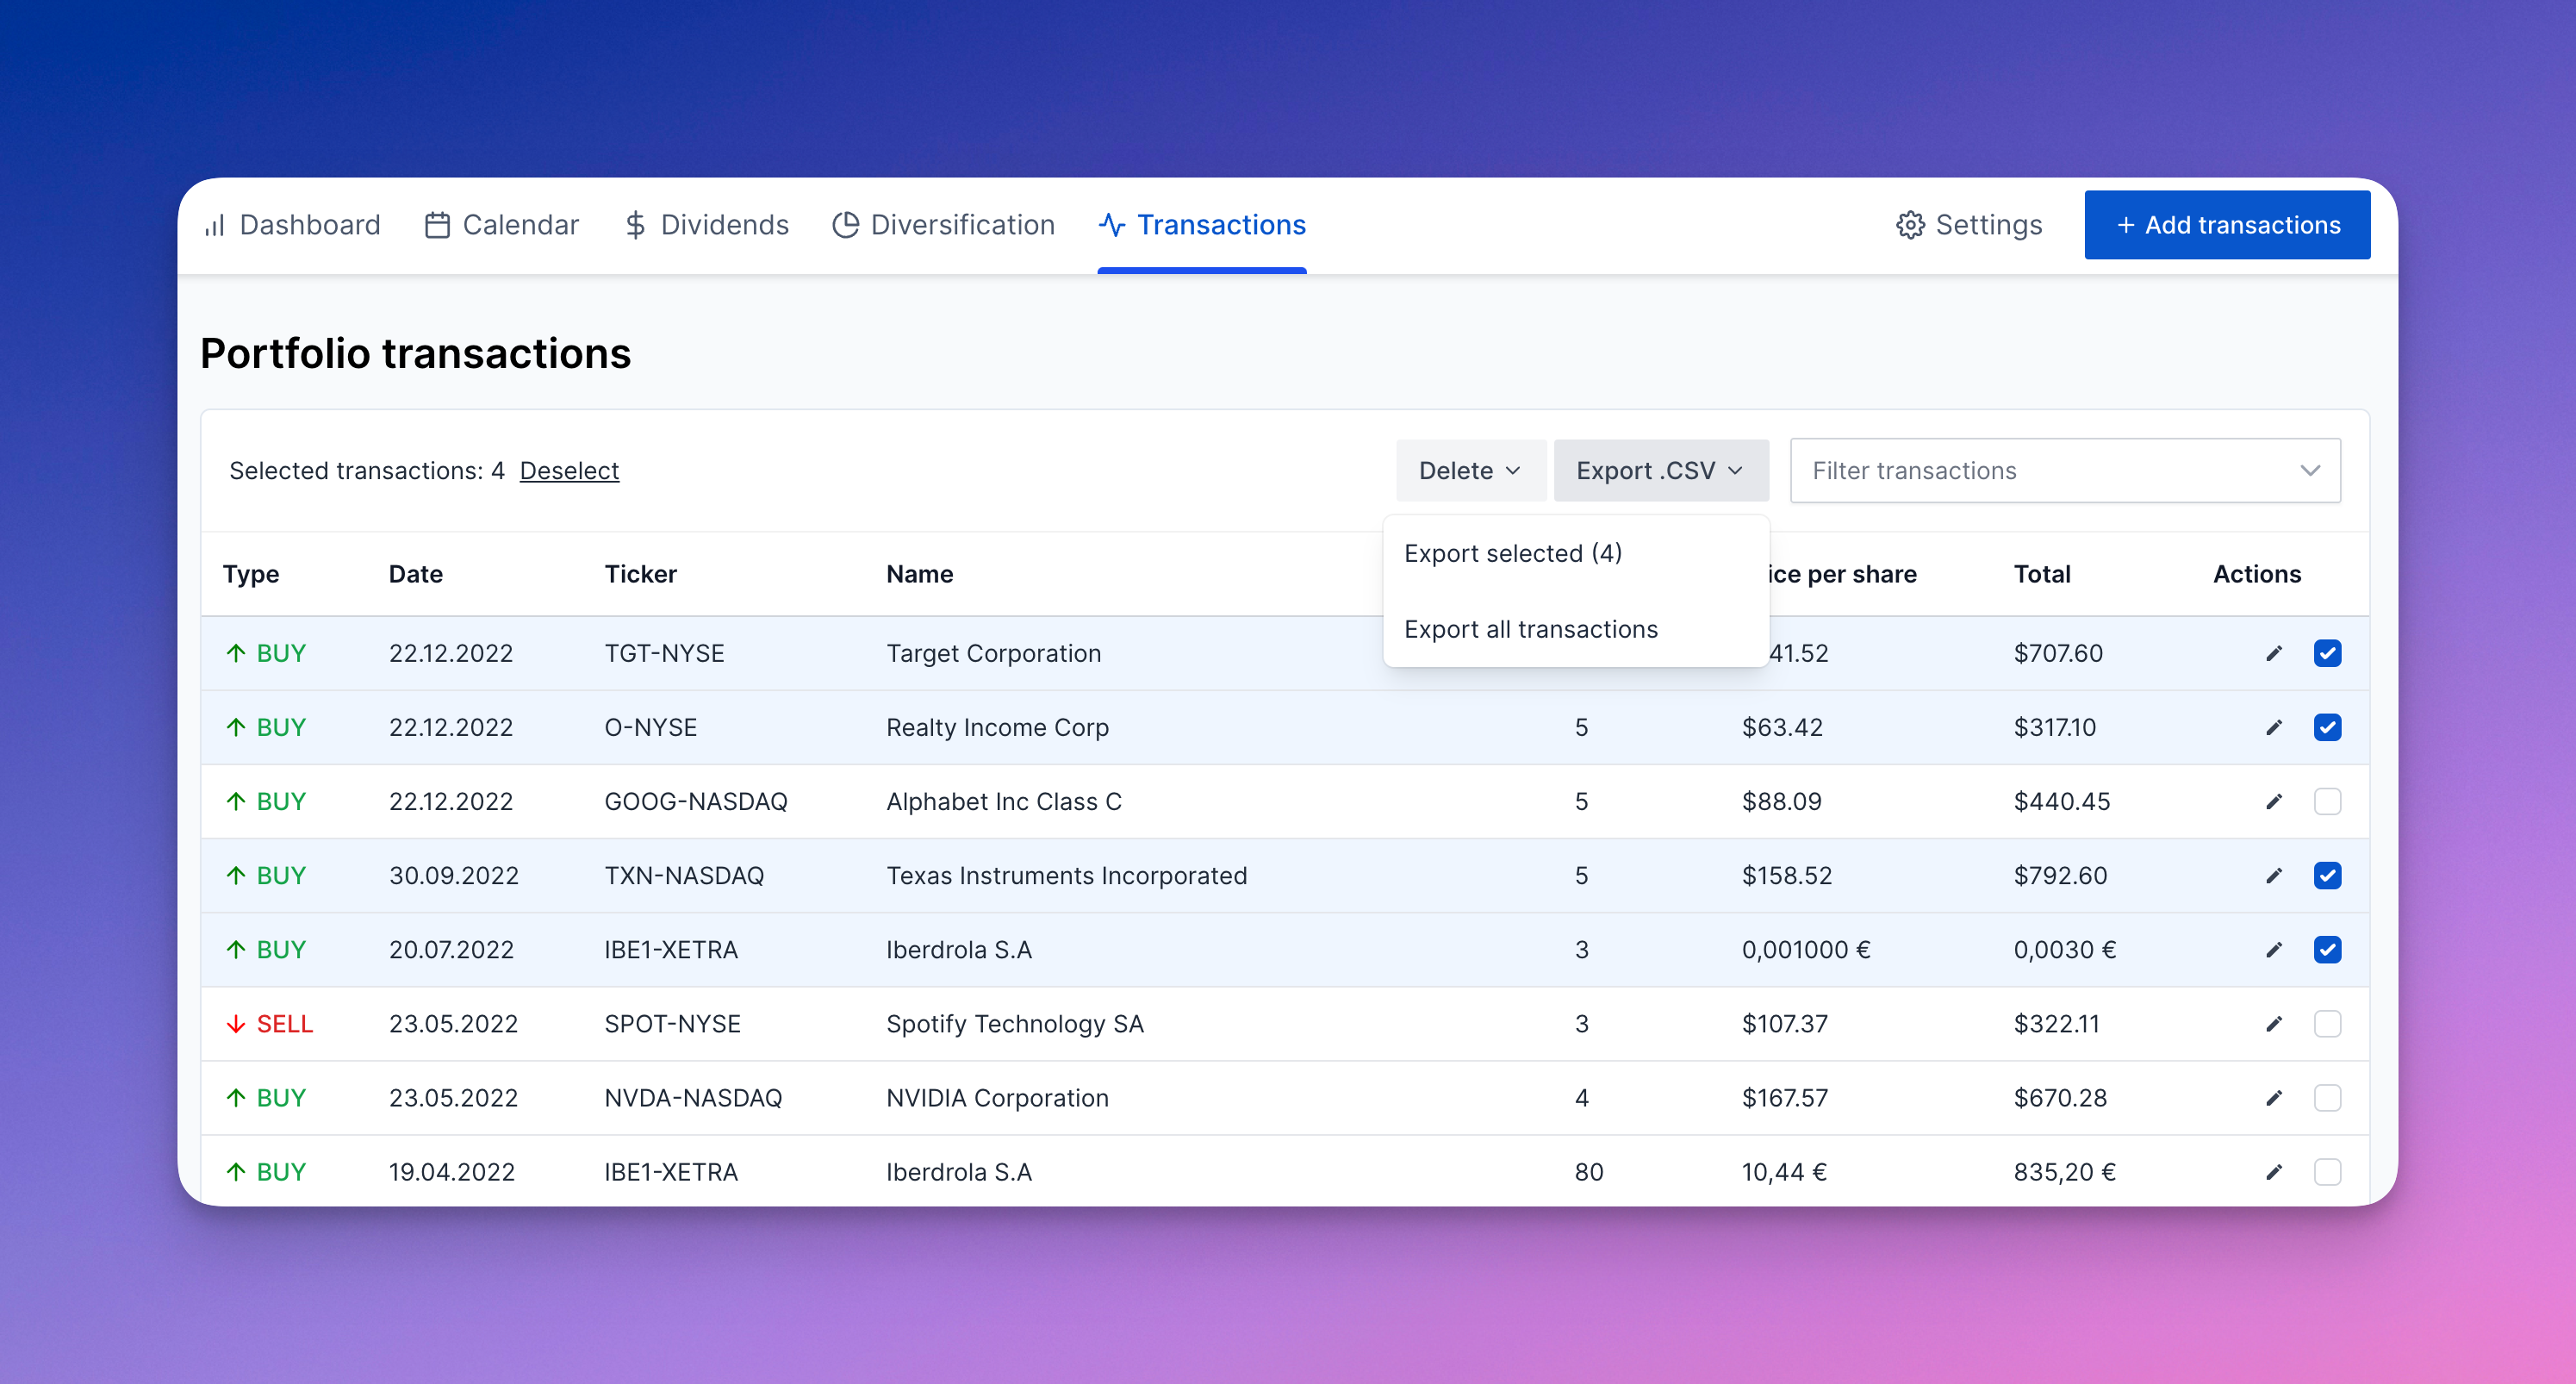Switch to the Dividends tab
This screenshot has width=2576, height=1384.
point(706,225)
